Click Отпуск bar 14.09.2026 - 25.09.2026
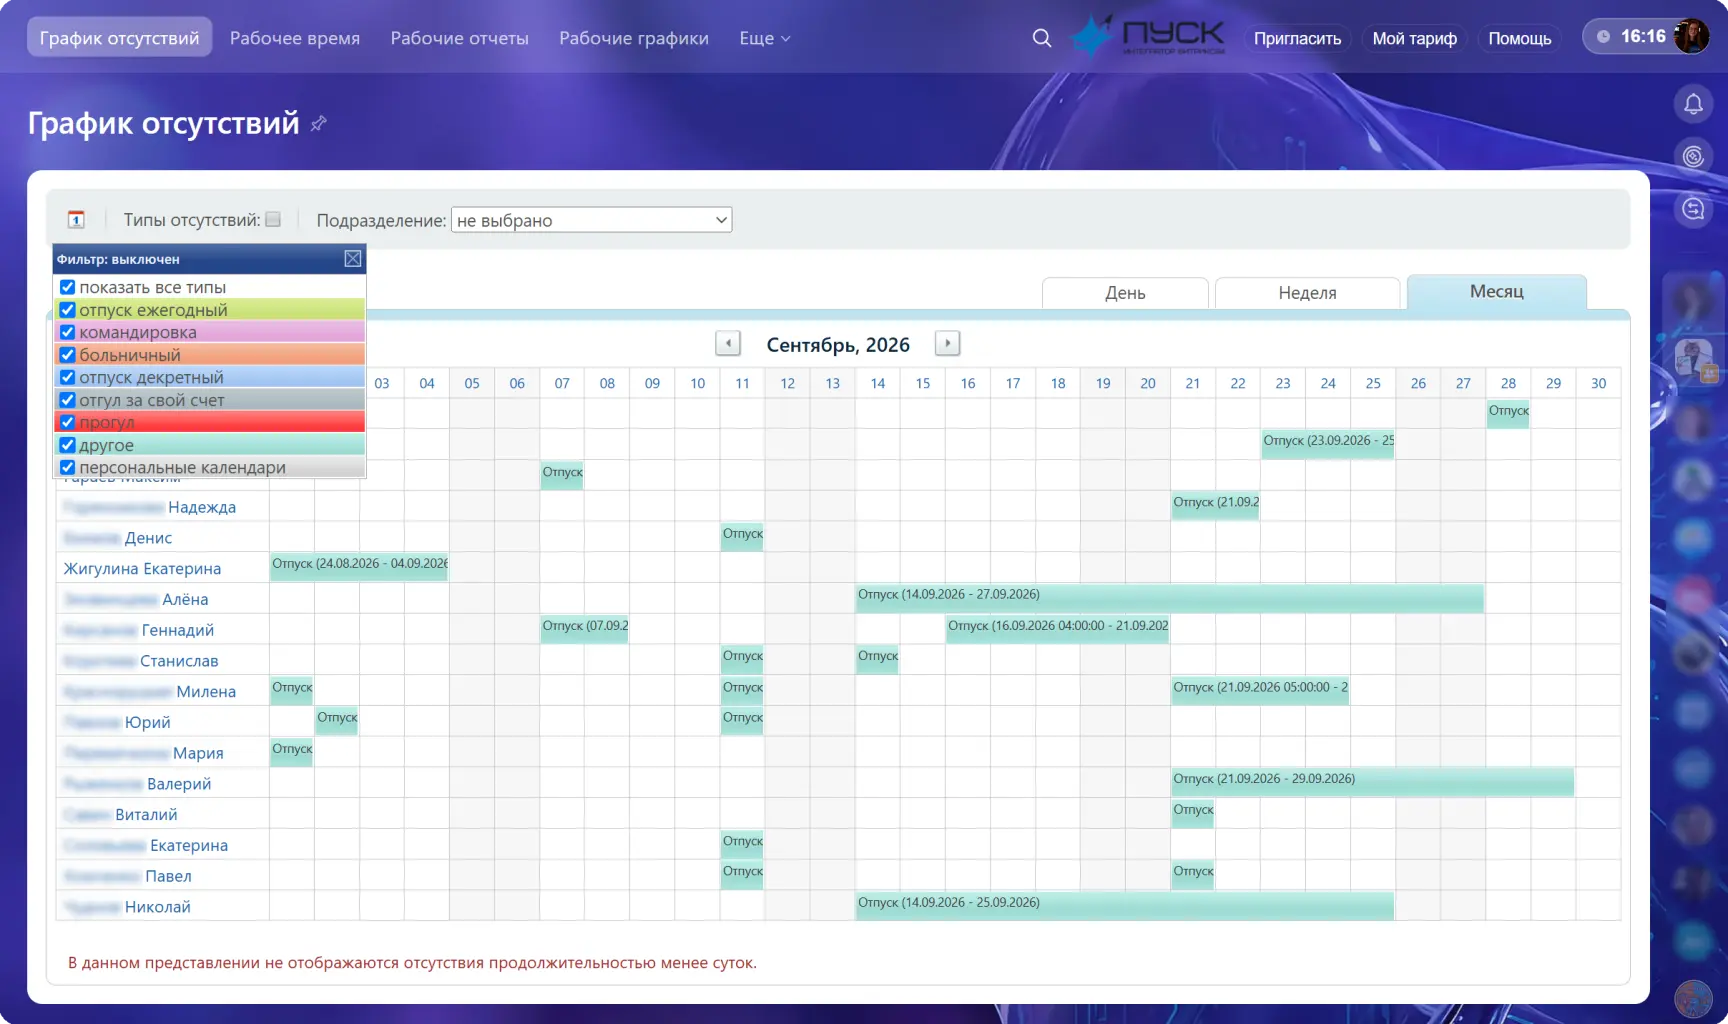Screen dimensions: 1728x1024 pyautogui.click(x=1124, y=906)
